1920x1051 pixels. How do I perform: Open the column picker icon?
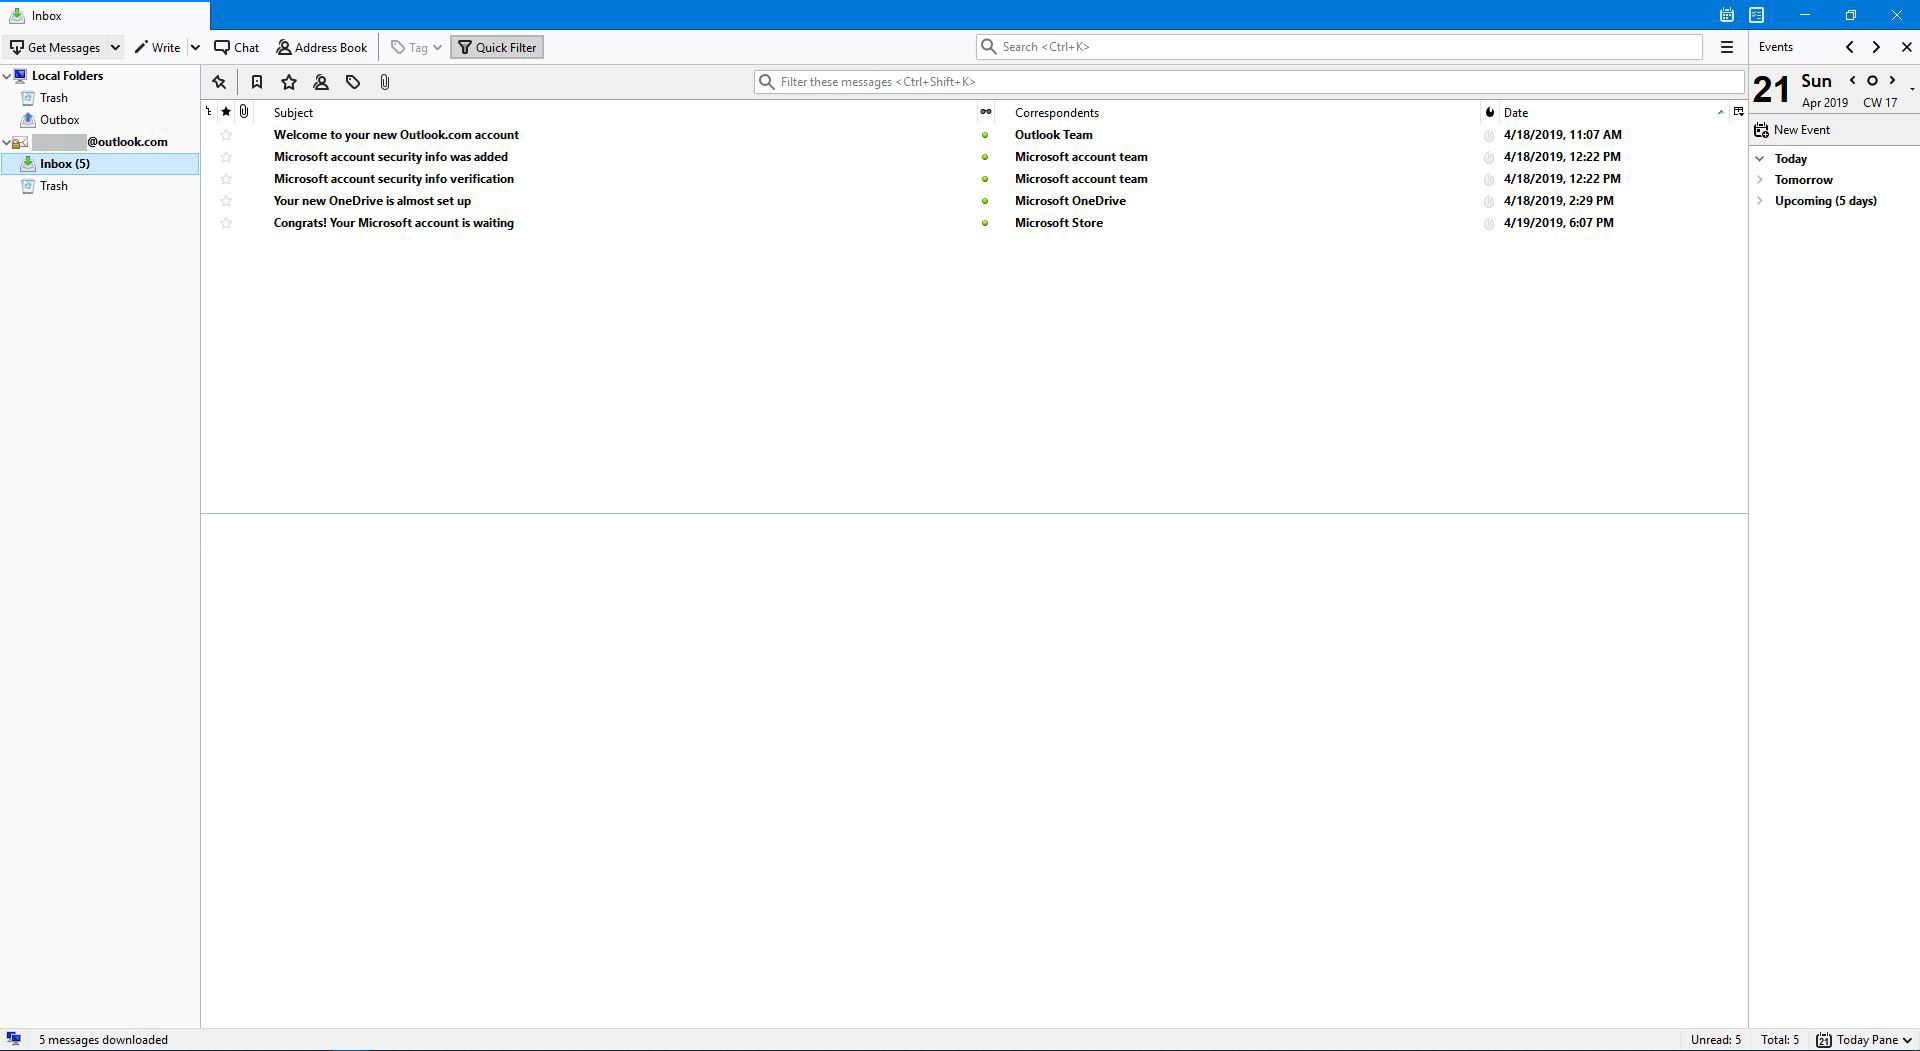click(1738, 112)
